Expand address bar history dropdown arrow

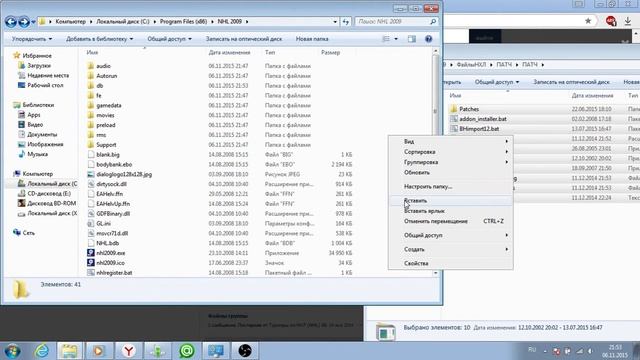click(x=335, y=22)
